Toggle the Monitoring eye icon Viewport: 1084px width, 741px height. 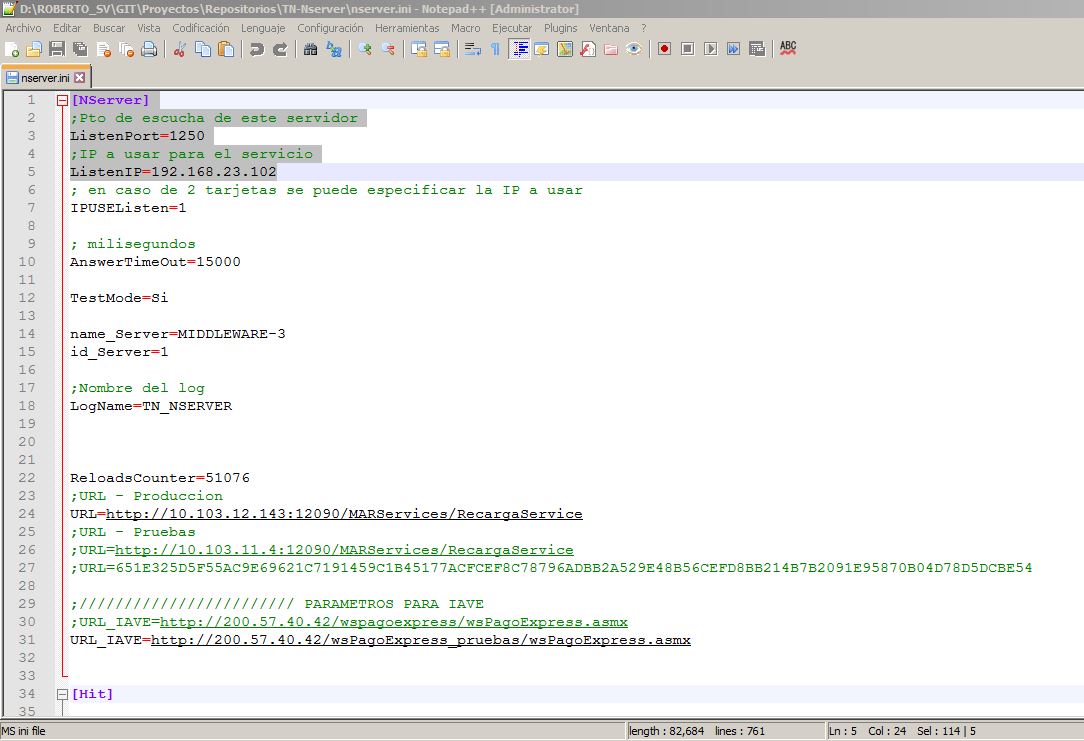coord(633,49)
